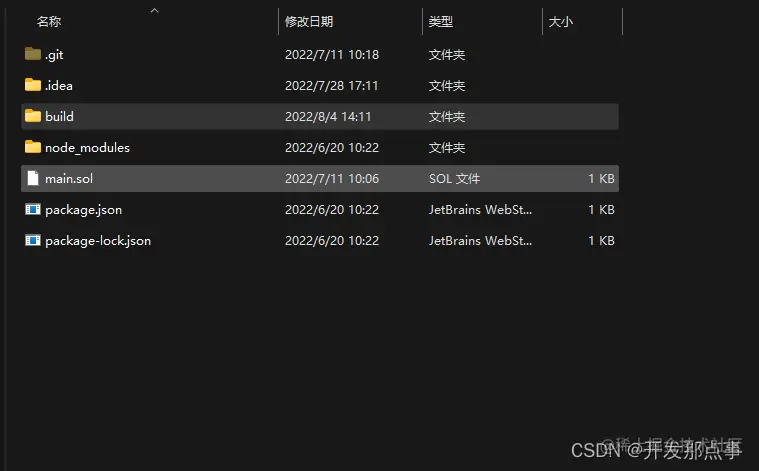Image resolution: width=759 pixels, height=471 pixels.
Task: Click the 1 KB size of main.sol
Action: click(x=601, y=179)
